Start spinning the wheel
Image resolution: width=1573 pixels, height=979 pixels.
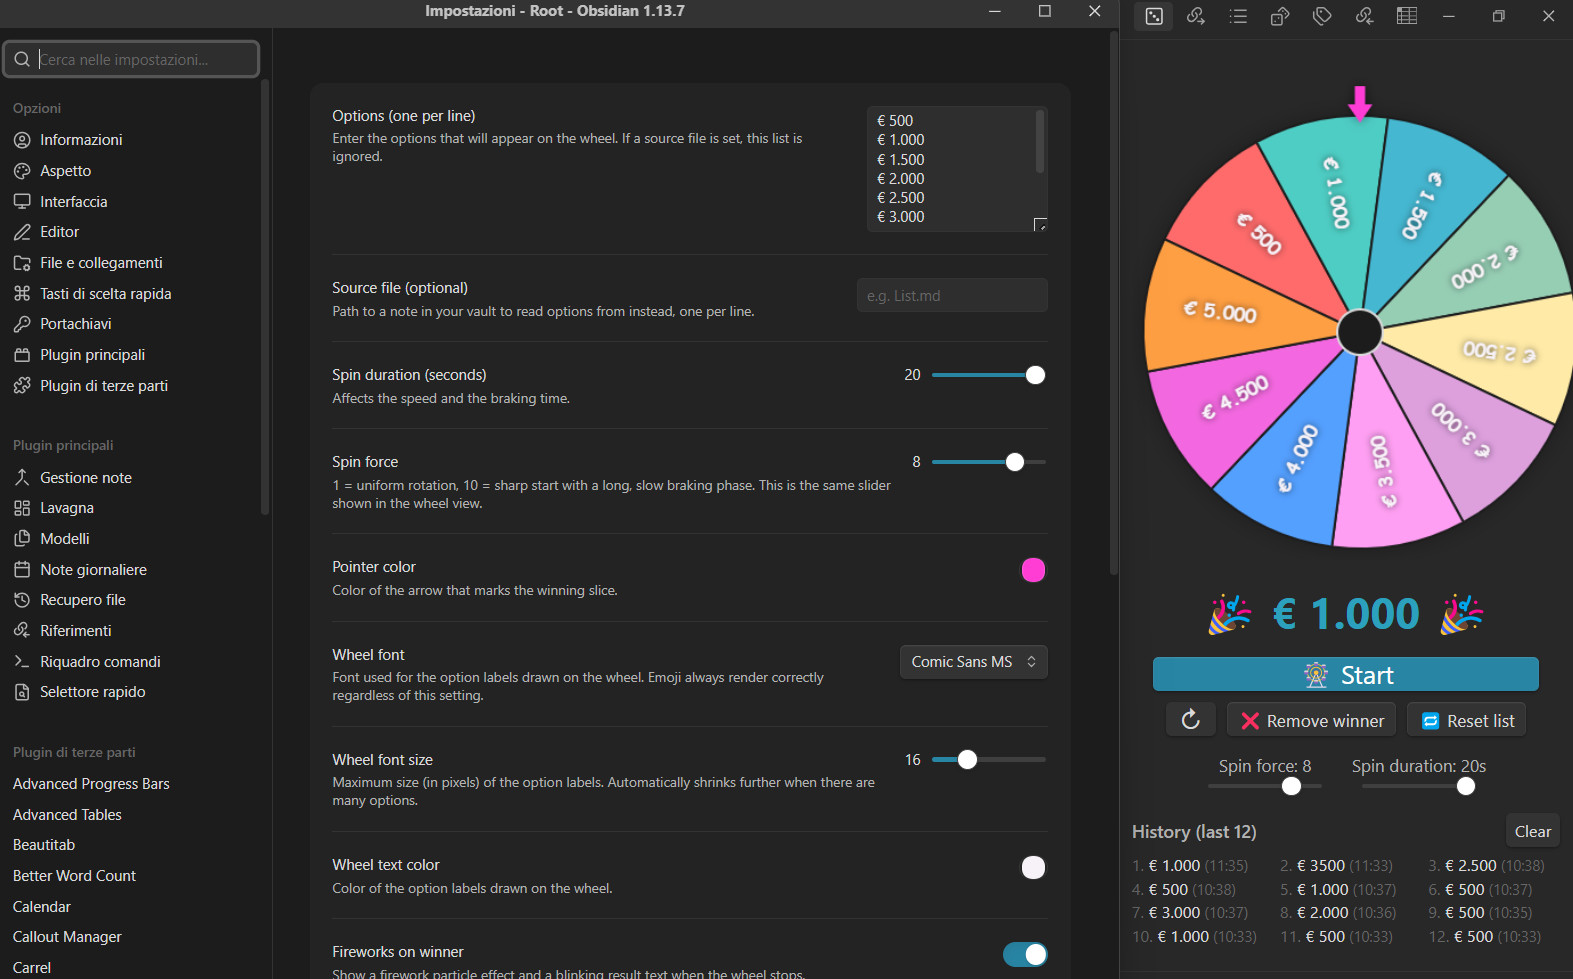click(1345, 675)
